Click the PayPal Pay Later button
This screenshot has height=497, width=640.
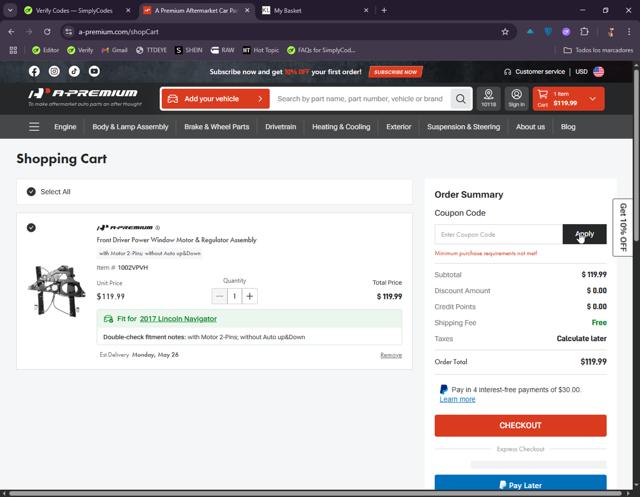pyautogui.click(x=520, y=484)
